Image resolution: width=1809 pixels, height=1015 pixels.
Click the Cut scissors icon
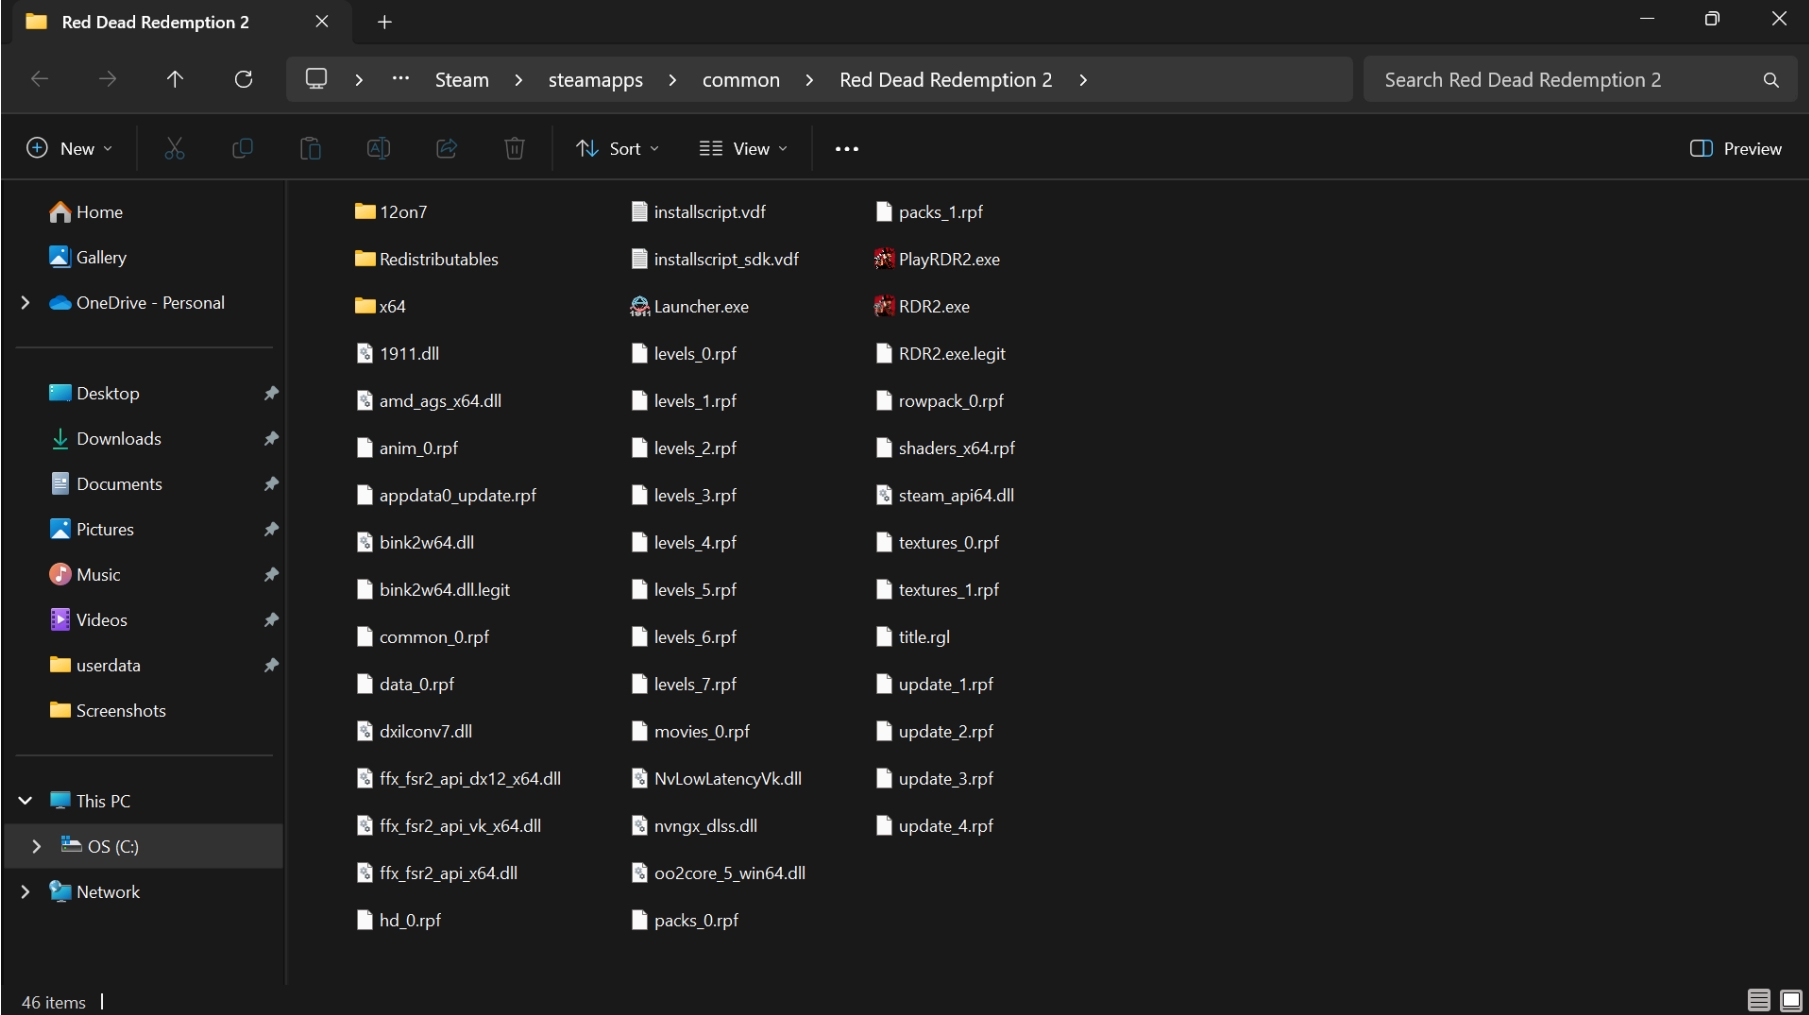(174, 148)
